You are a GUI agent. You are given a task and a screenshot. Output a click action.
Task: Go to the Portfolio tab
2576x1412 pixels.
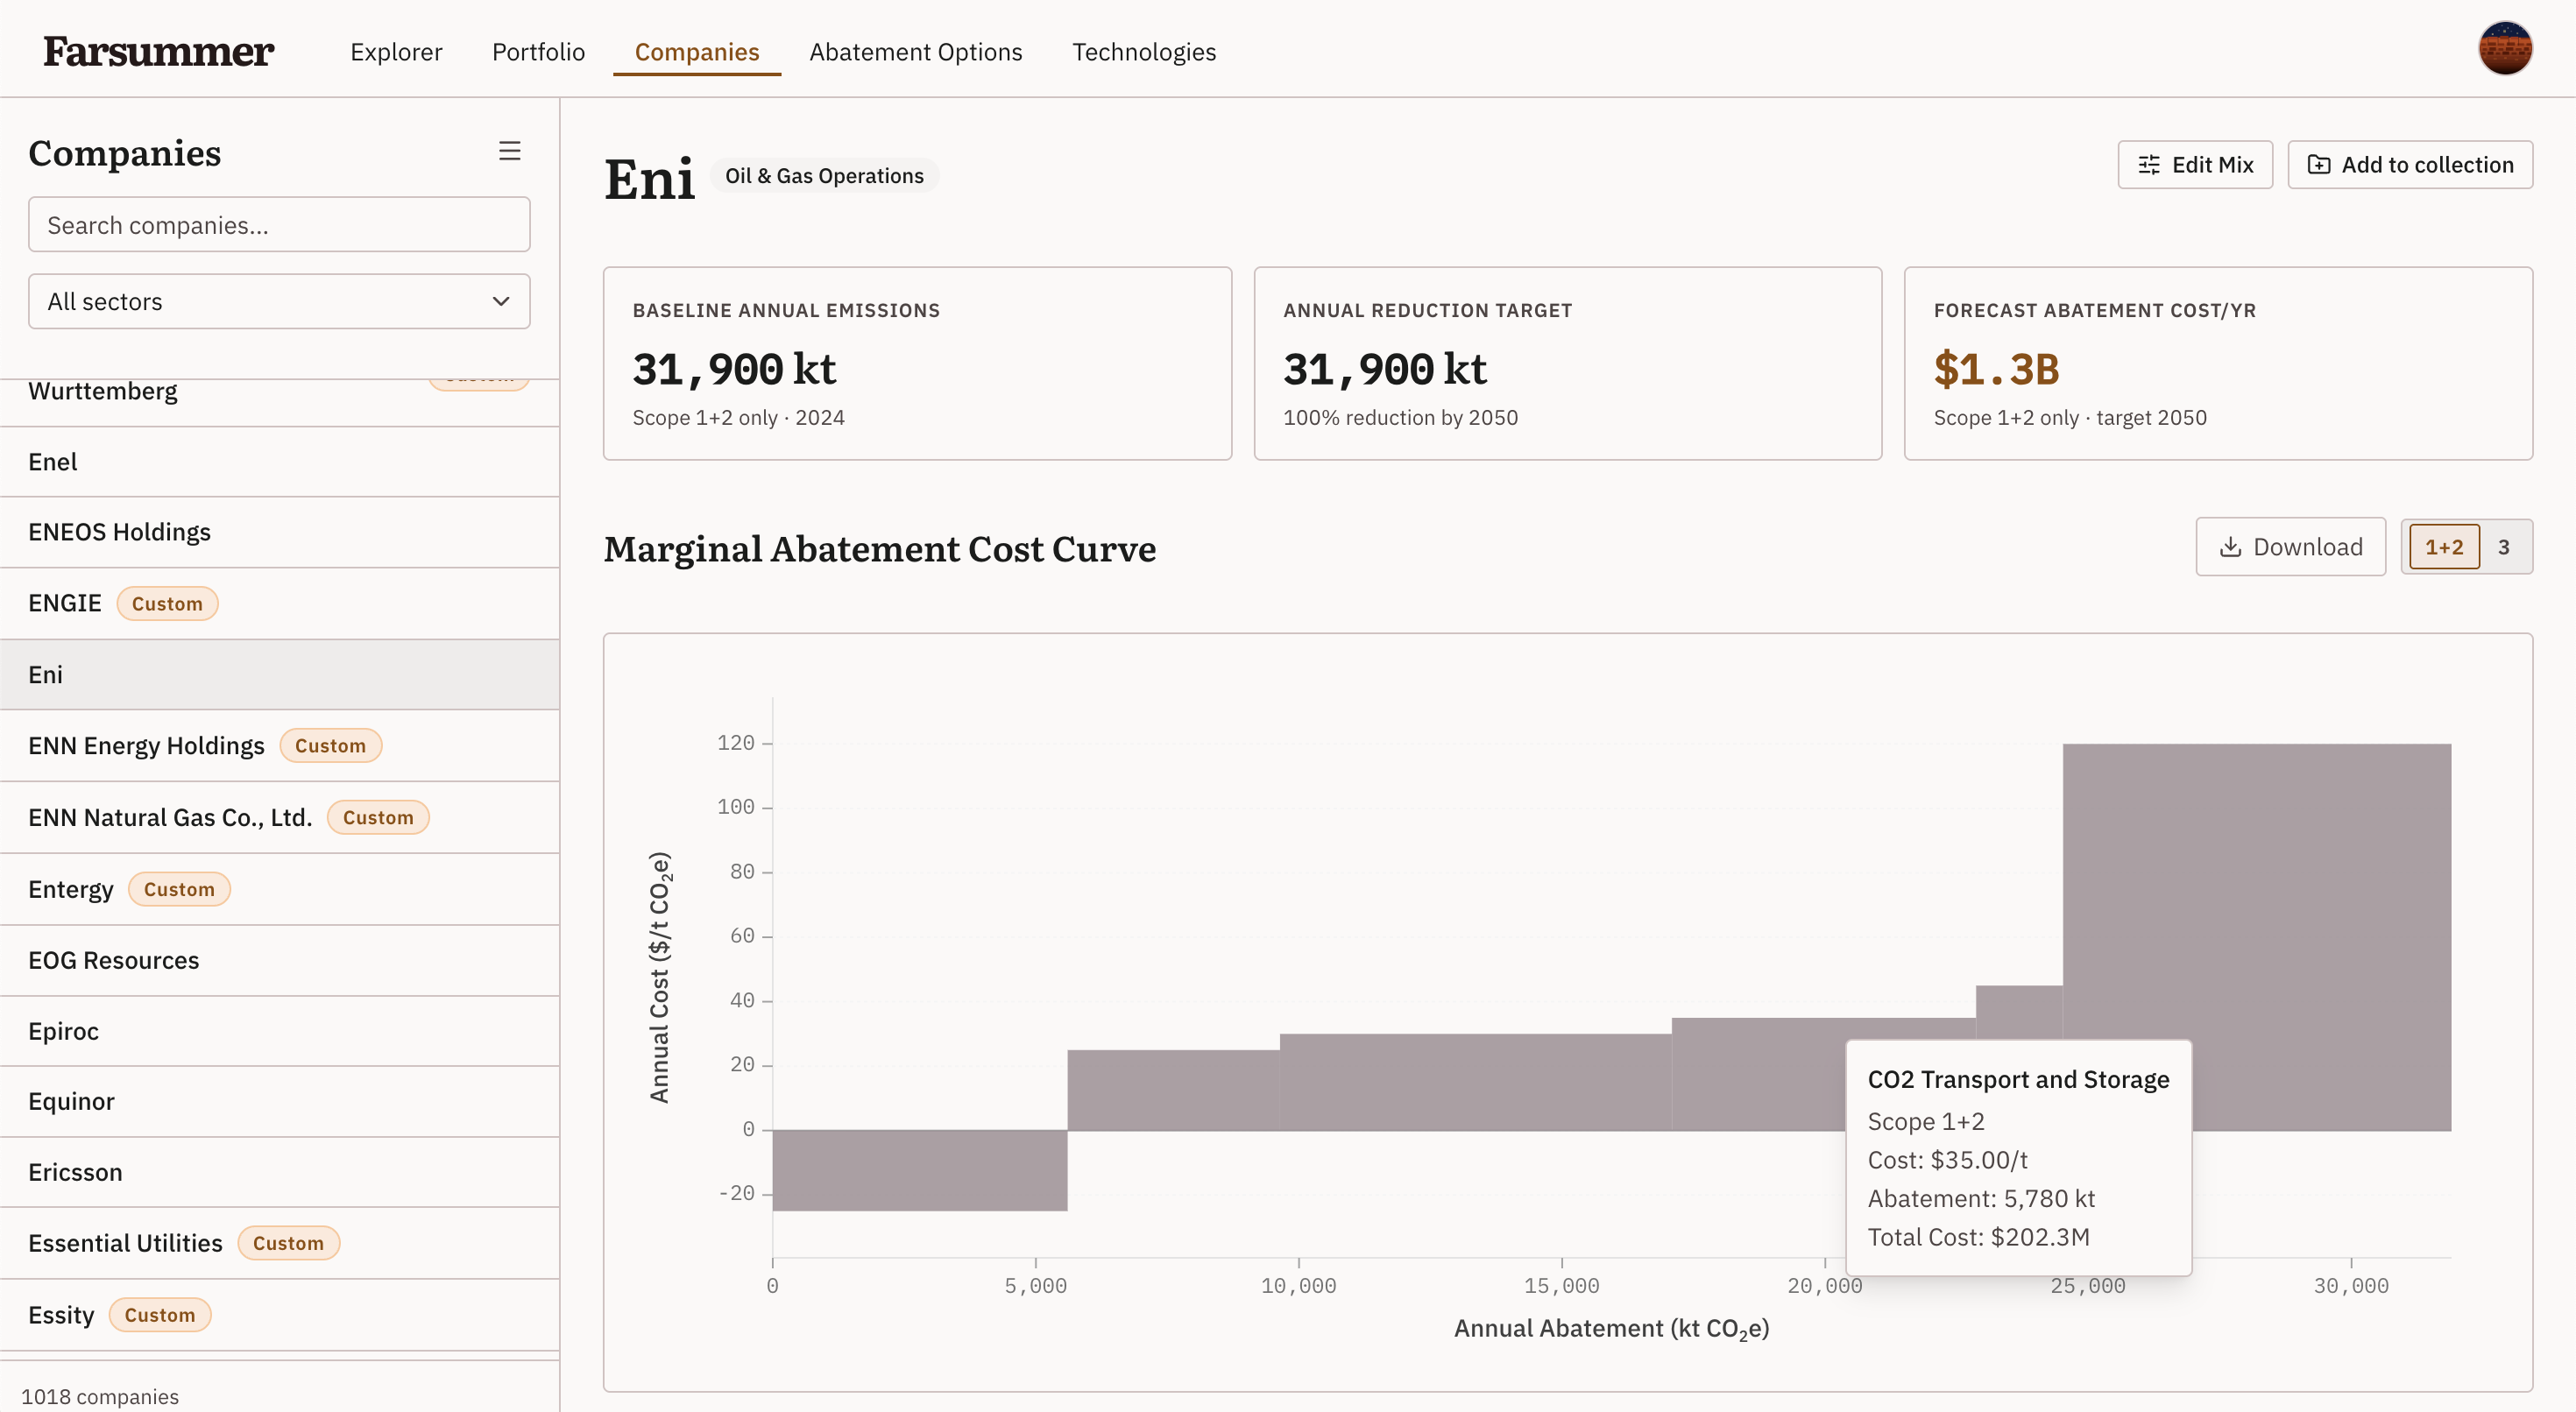click(538, 52)
